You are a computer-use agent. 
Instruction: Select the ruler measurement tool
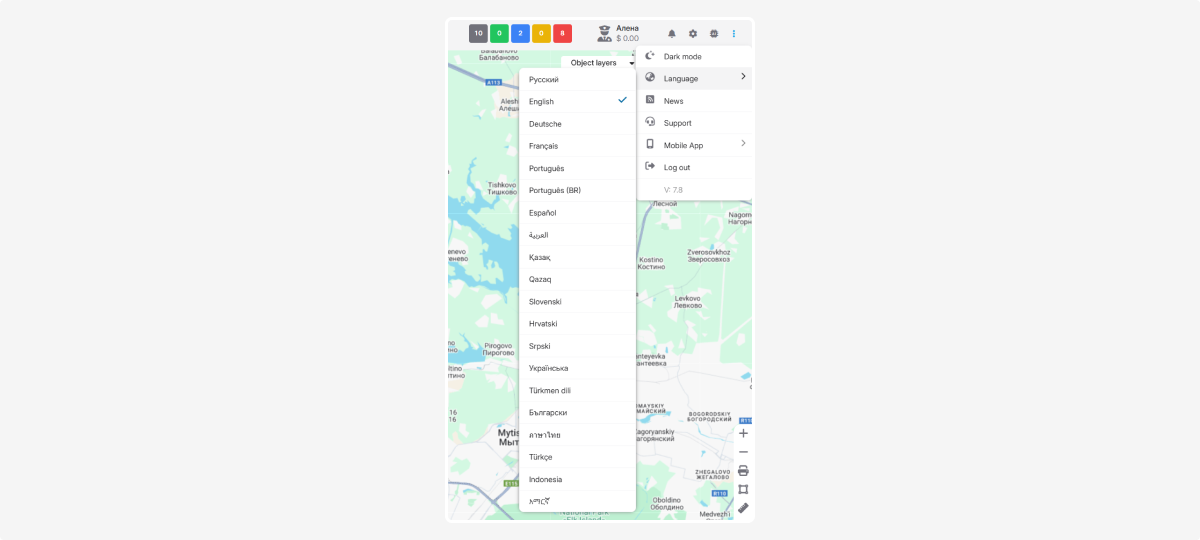pyautogui.click(x=743, y=508)
